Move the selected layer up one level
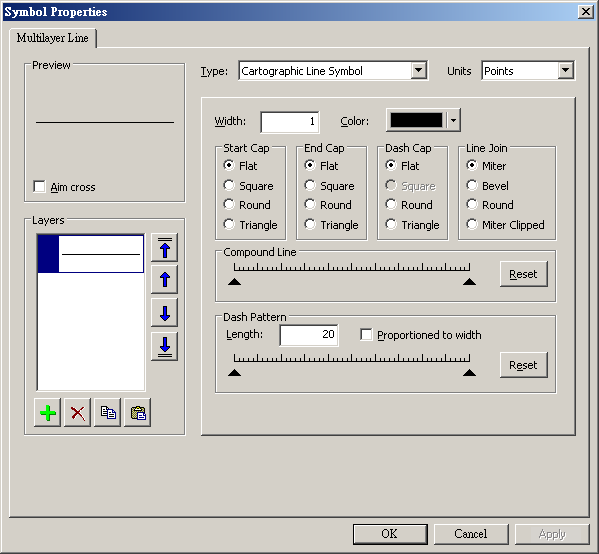 point(165,280)
